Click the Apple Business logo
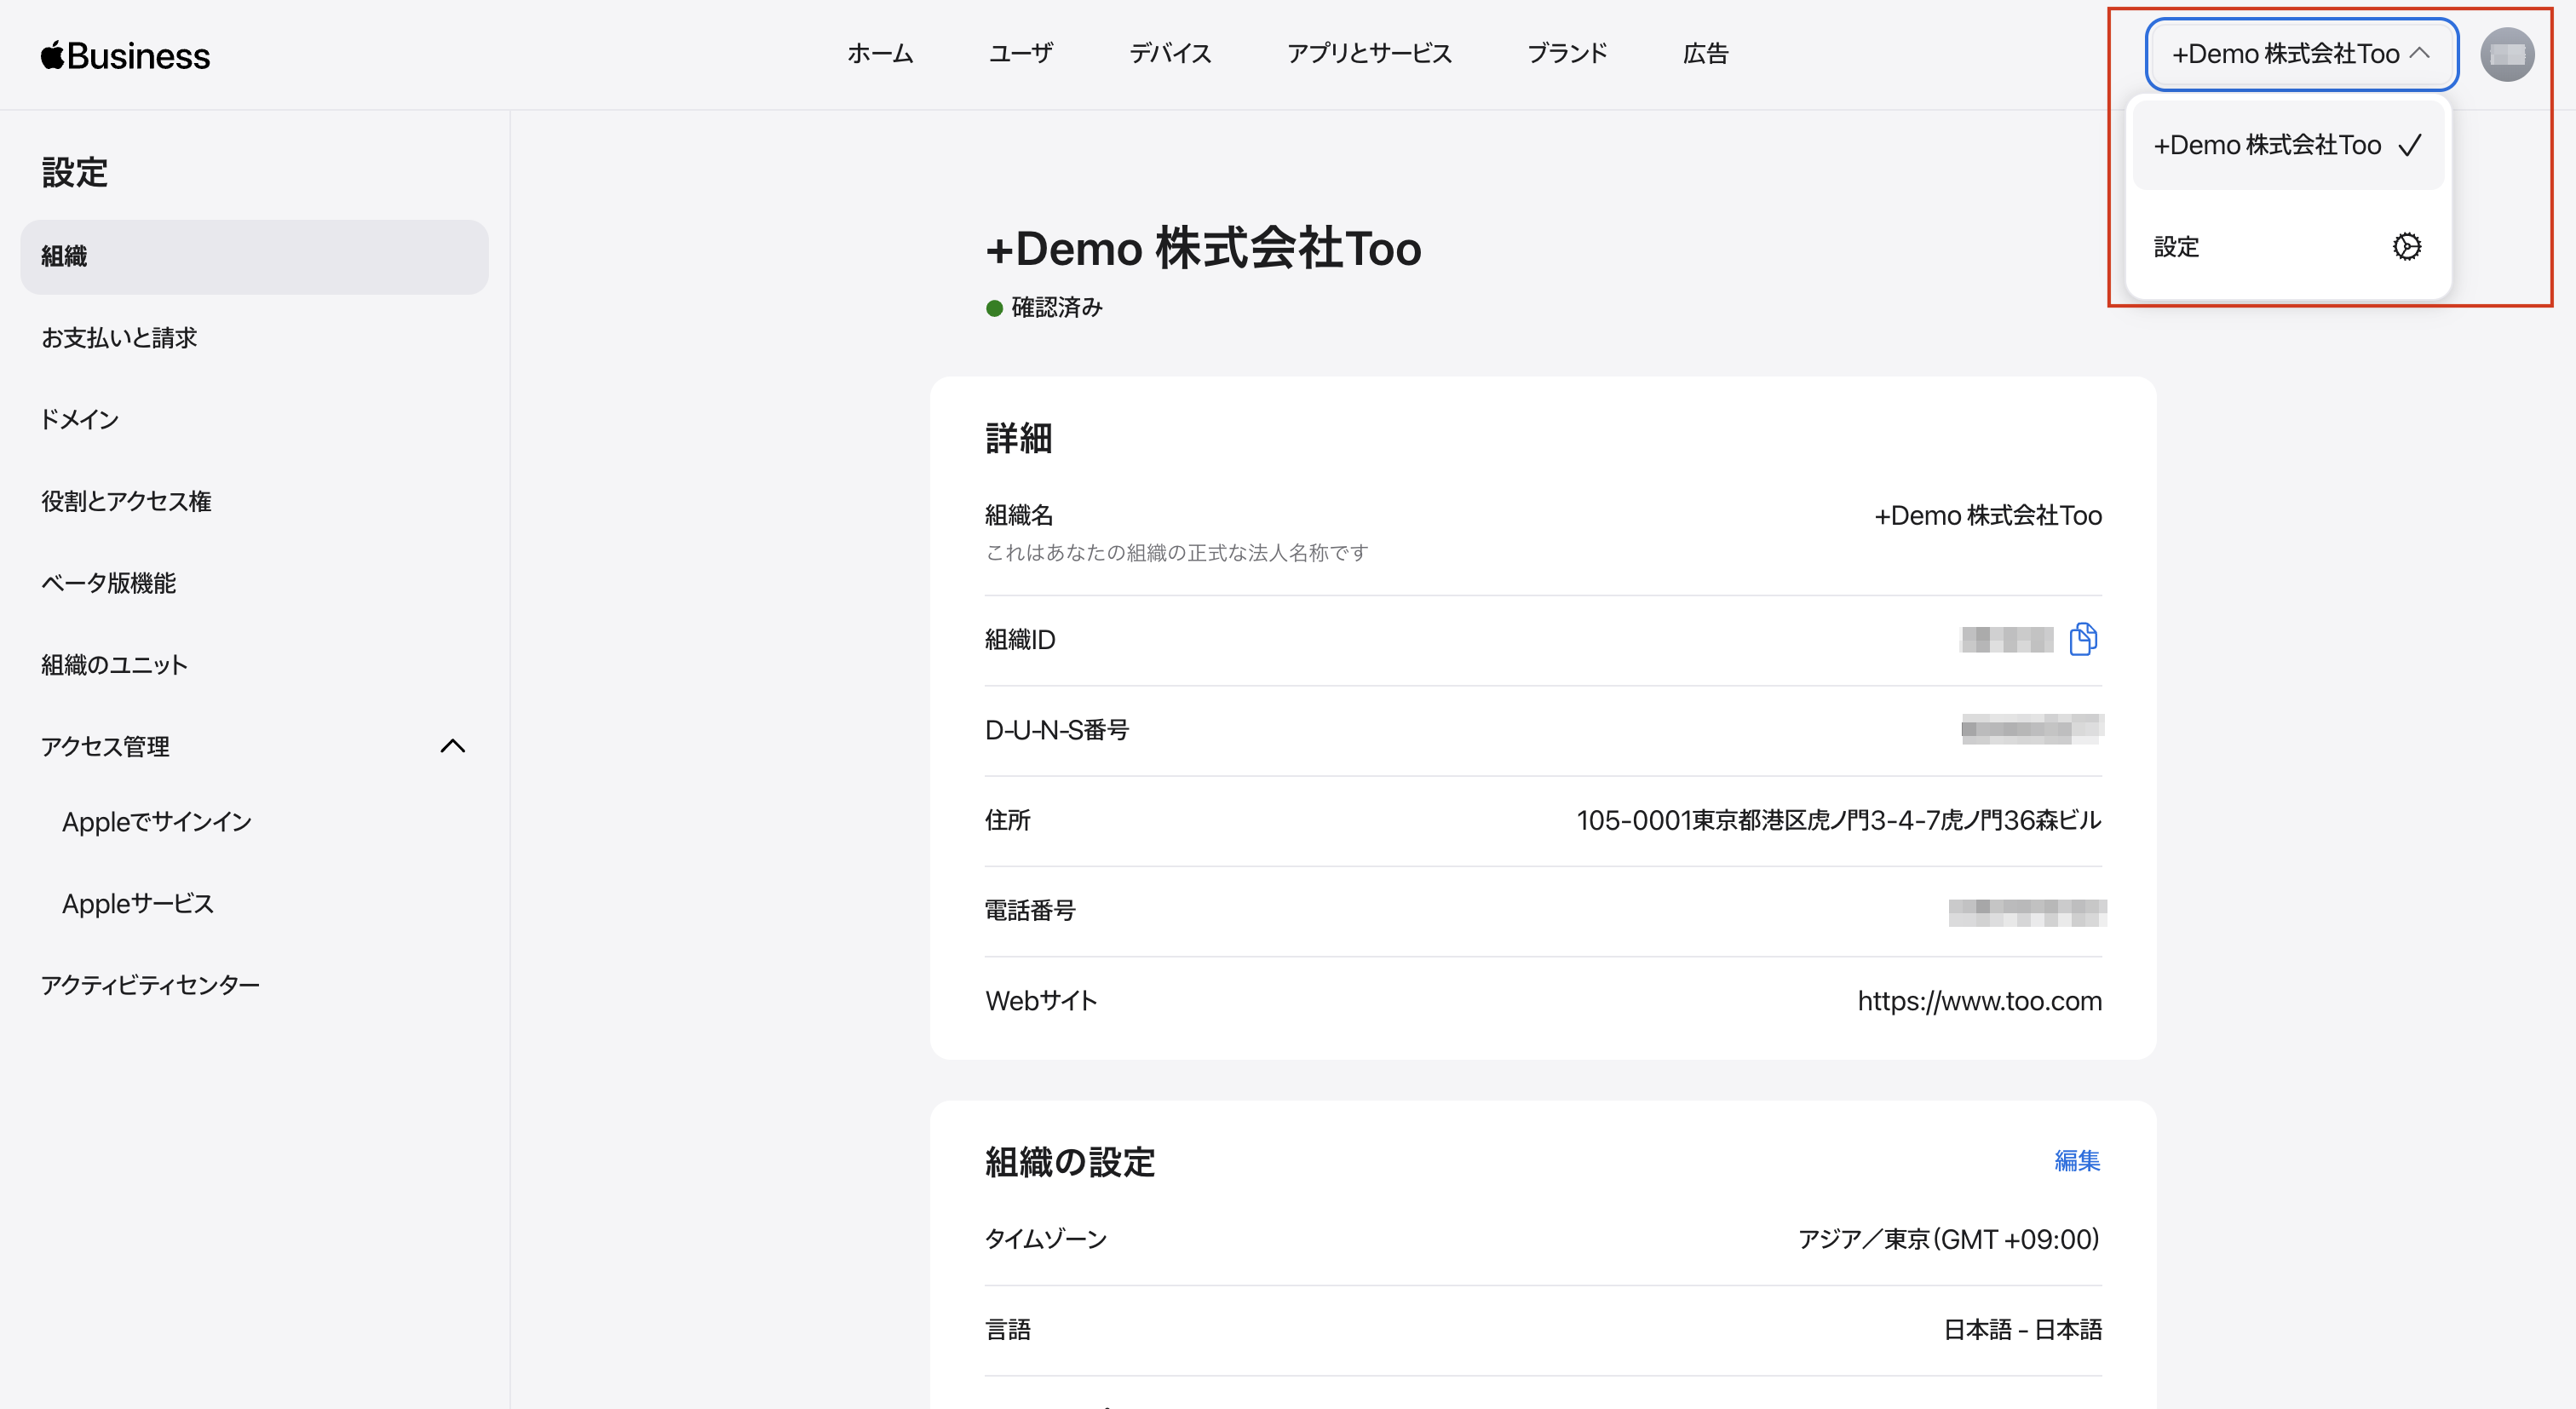The image size is (2576, 1409). 125,55
